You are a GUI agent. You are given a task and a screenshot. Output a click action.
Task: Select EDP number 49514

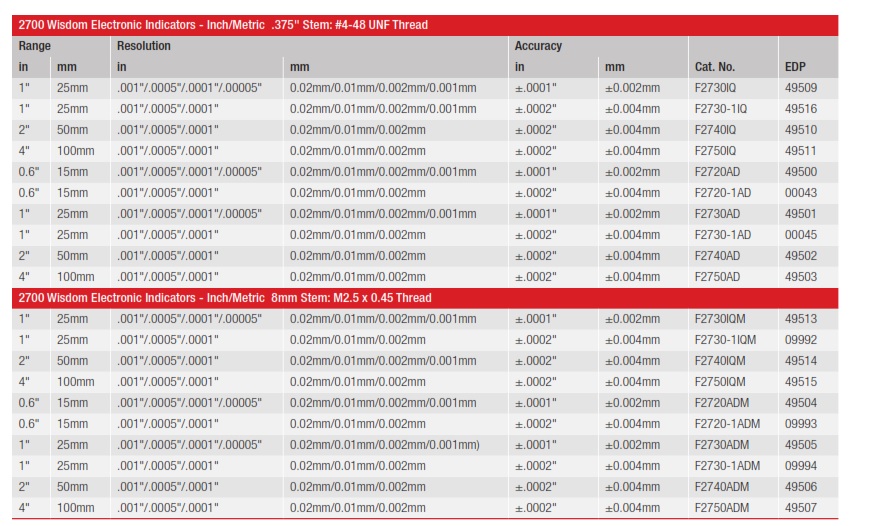point(801,361)
